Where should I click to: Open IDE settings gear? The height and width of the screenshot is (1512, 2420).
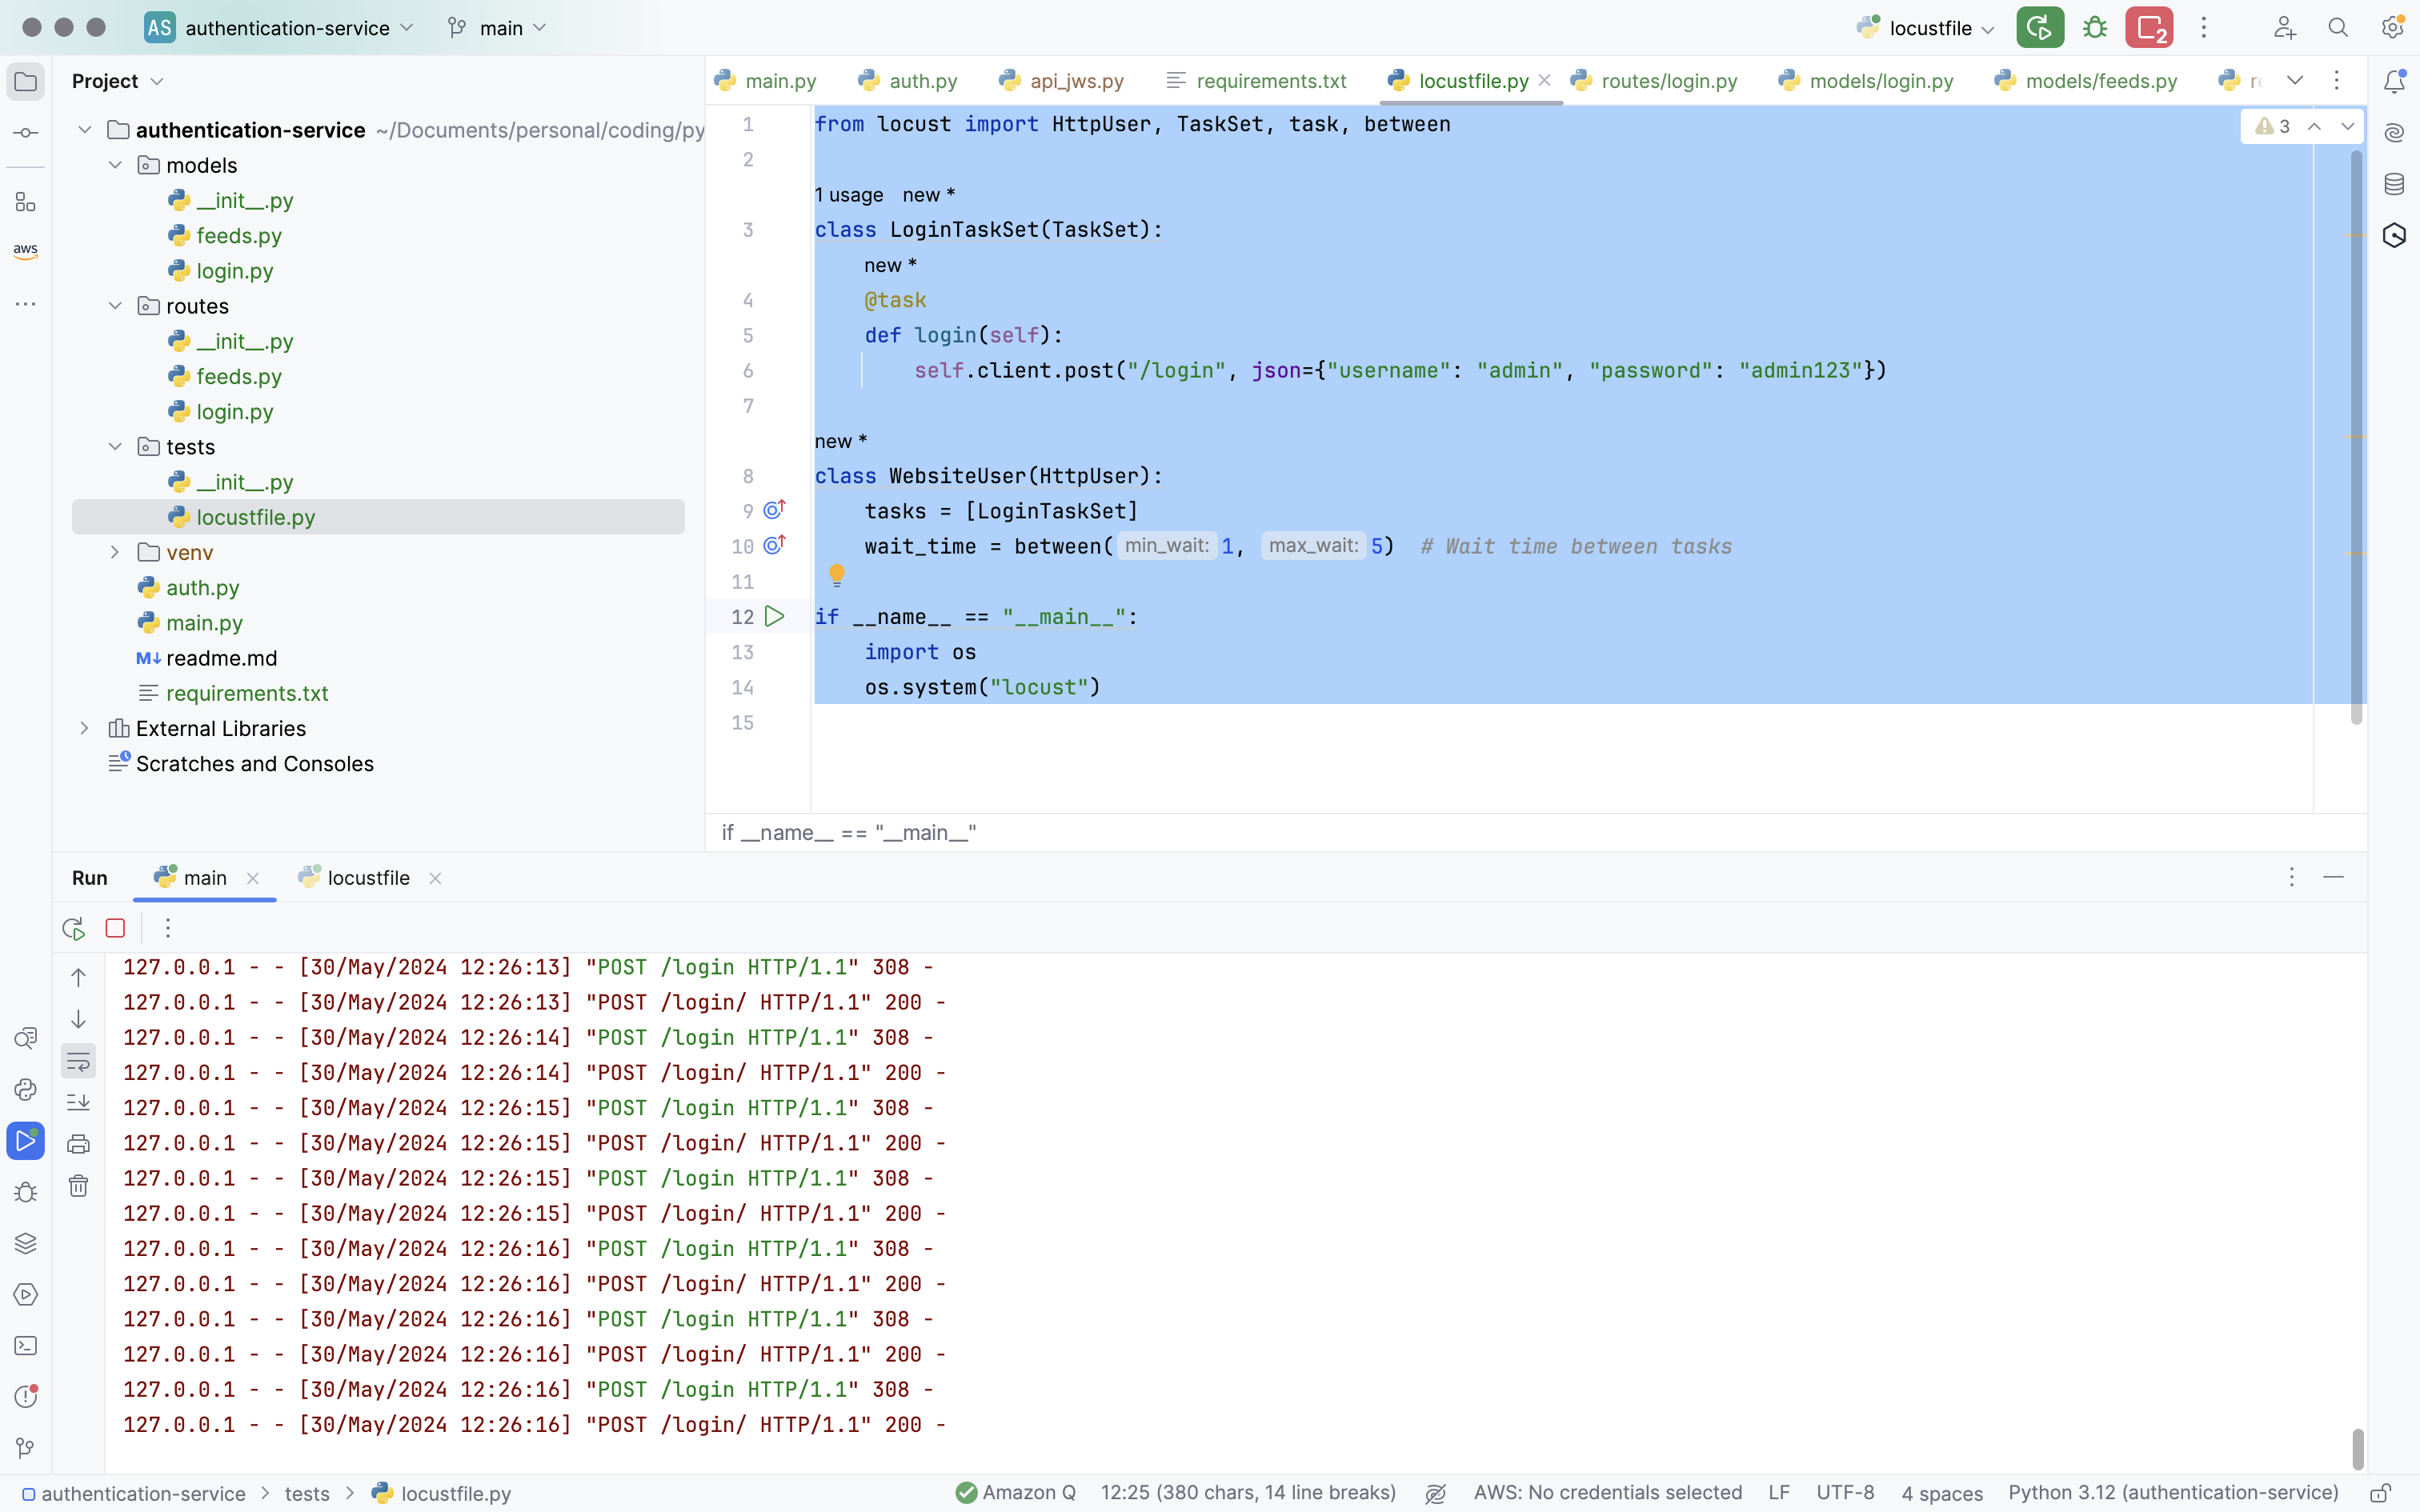pos(2392,28)
